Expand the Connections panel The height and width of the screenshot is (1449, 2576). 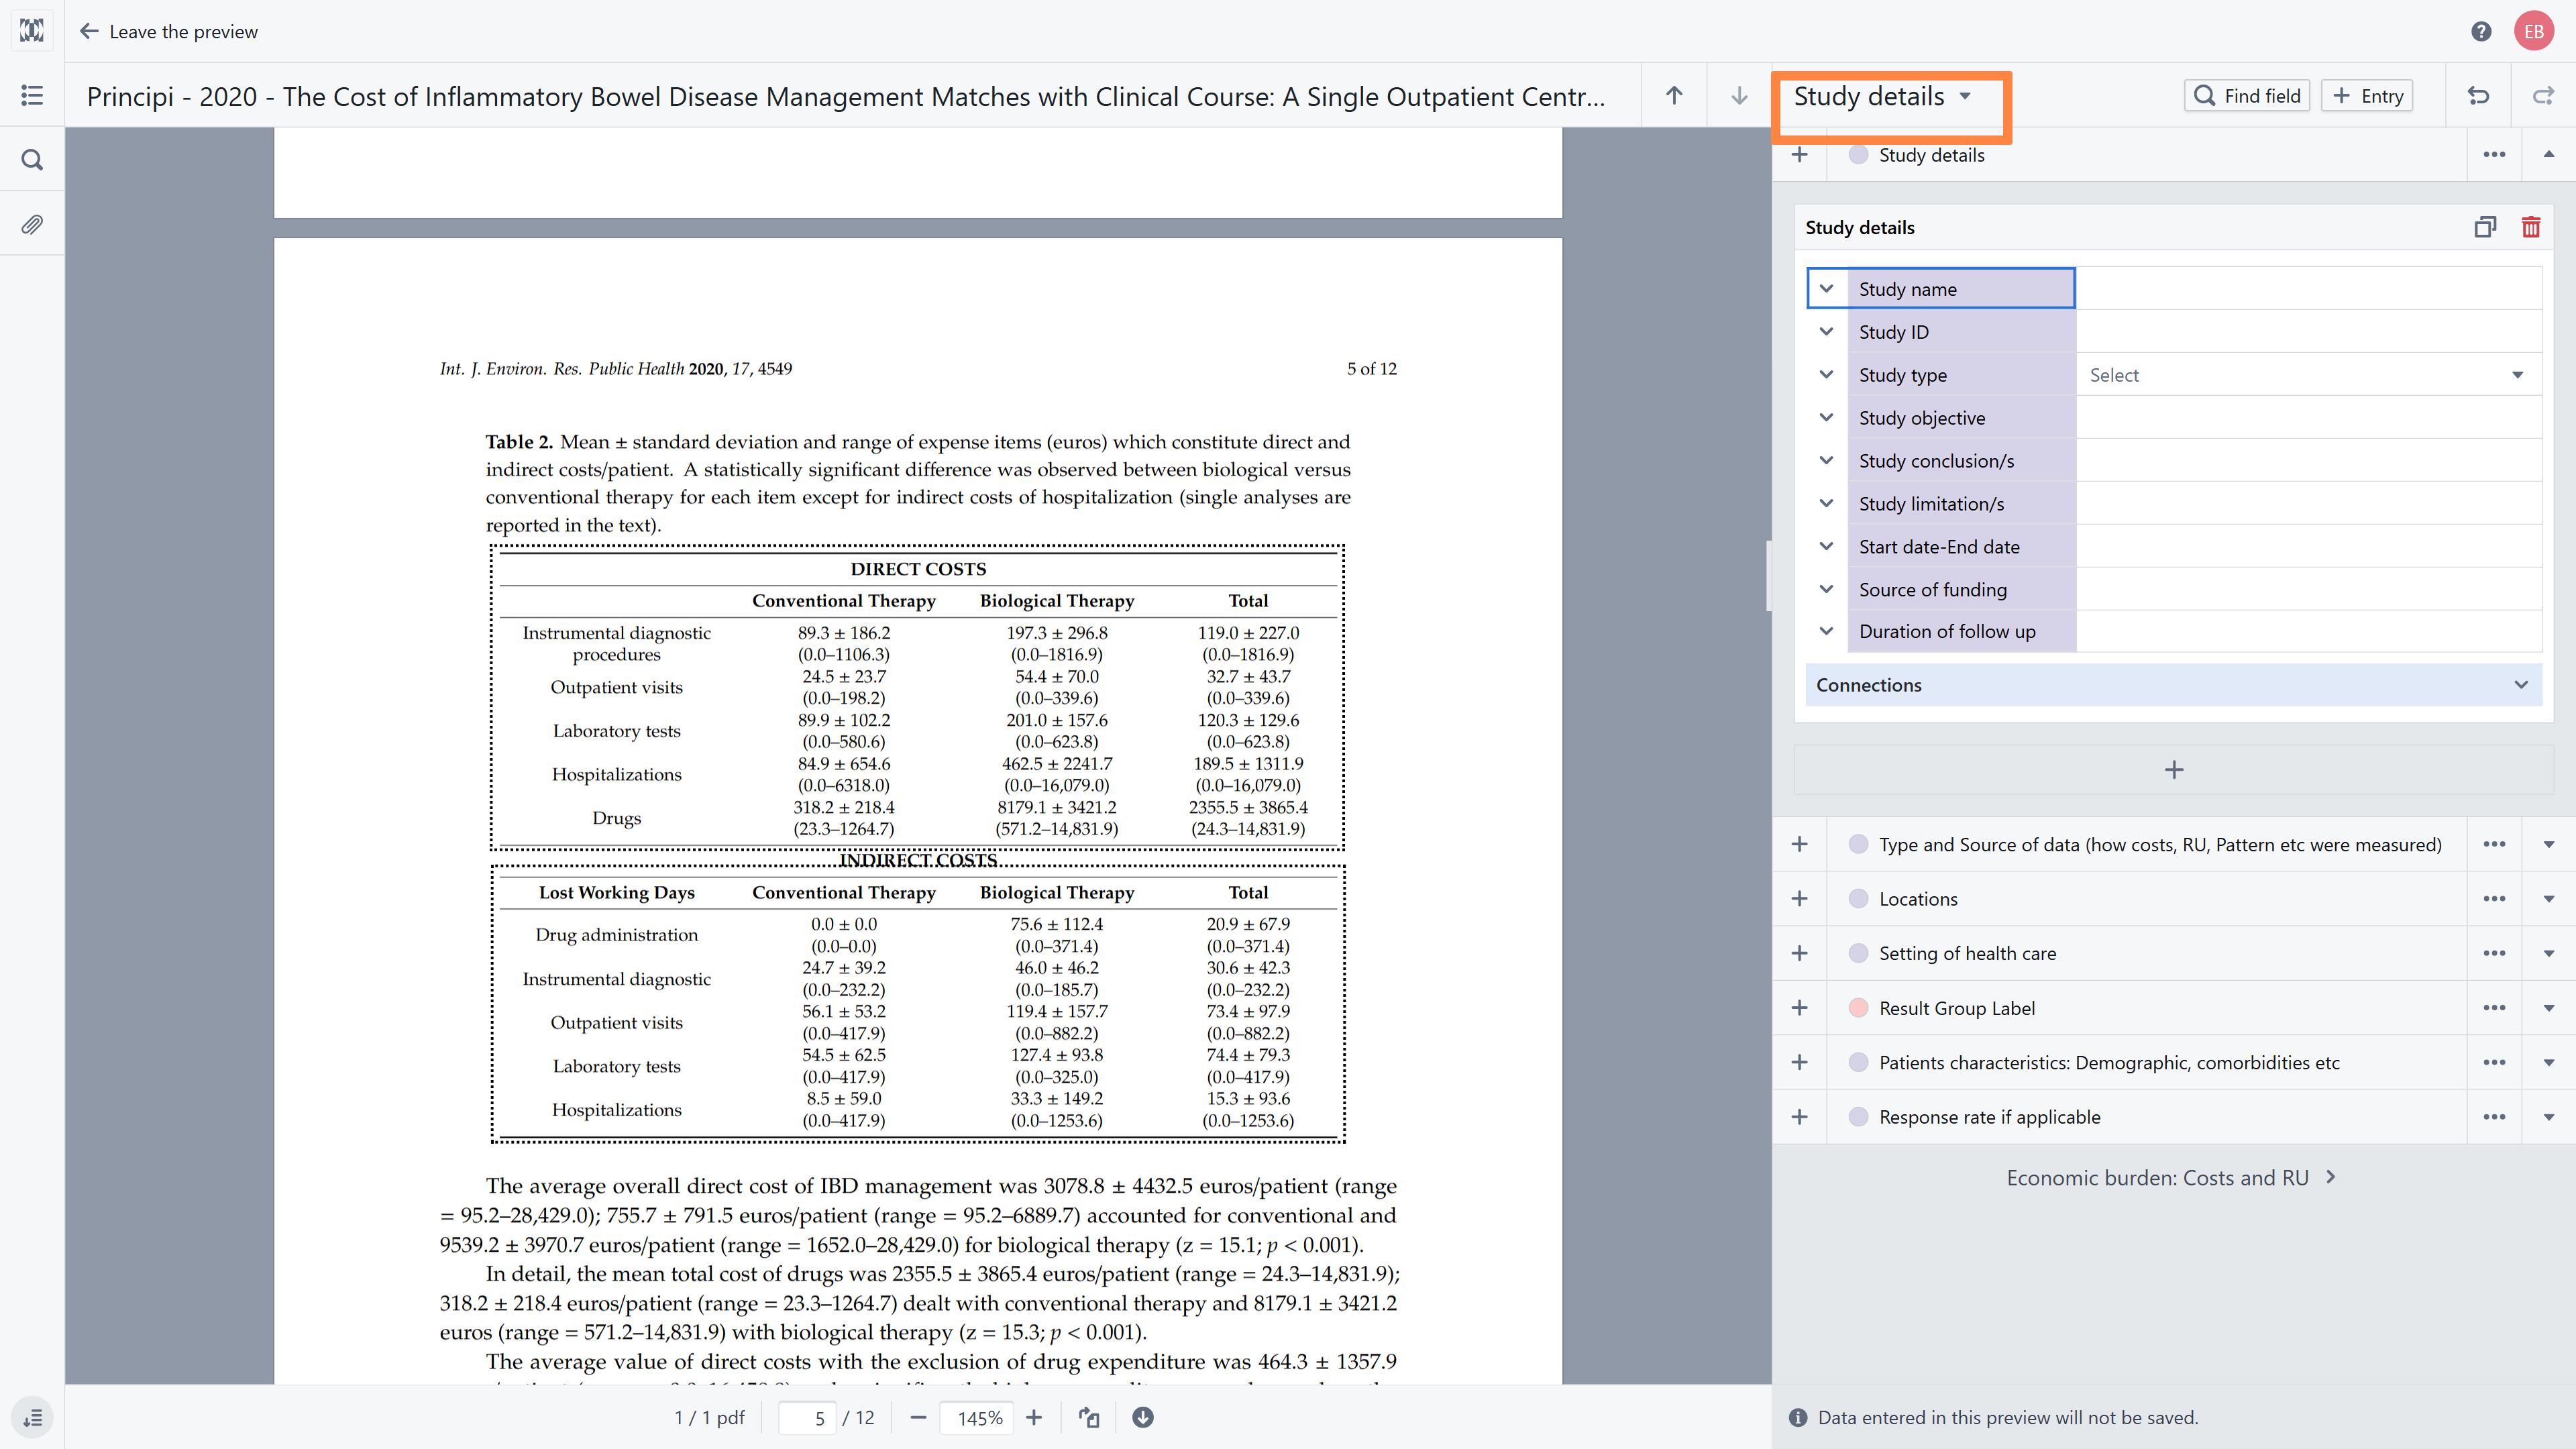click(x=2174, y=685)
